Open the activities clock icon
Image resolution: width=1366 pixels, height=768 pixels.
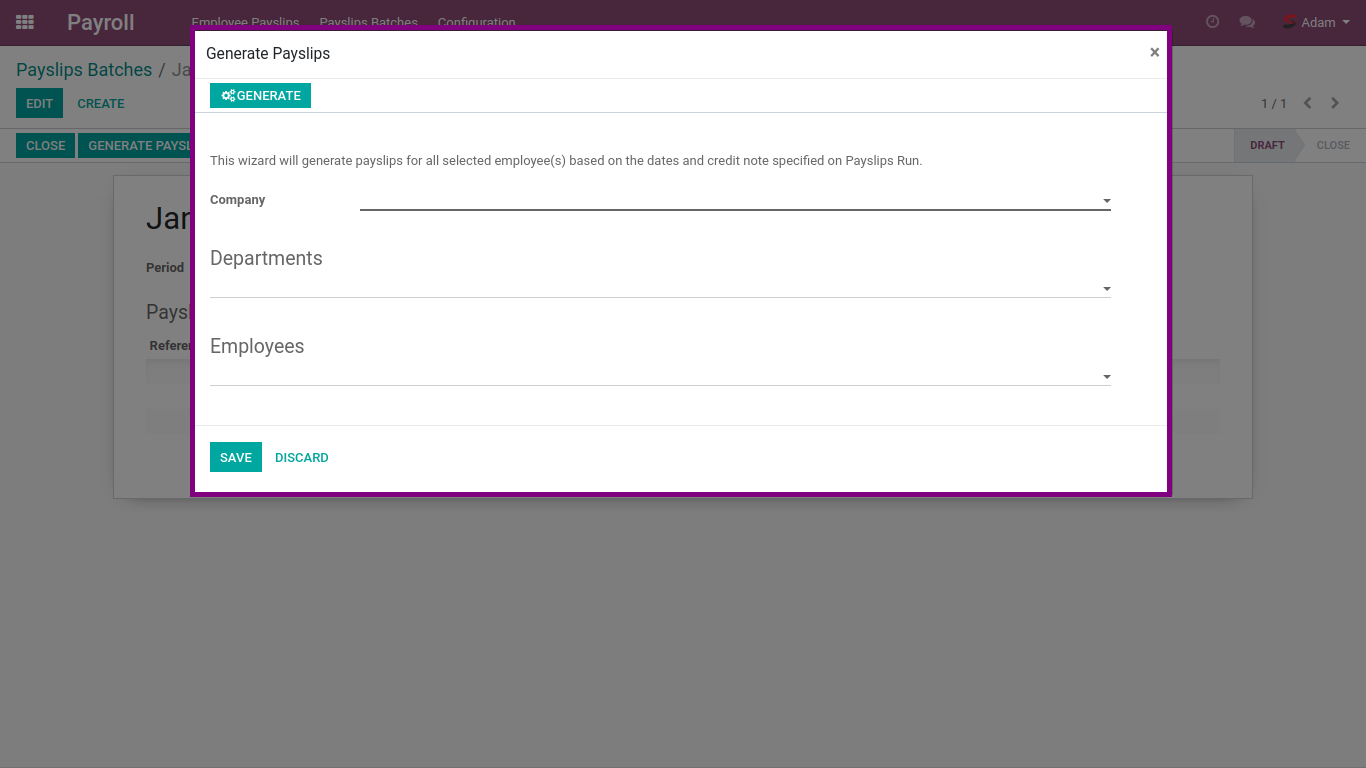(1212, 22)
